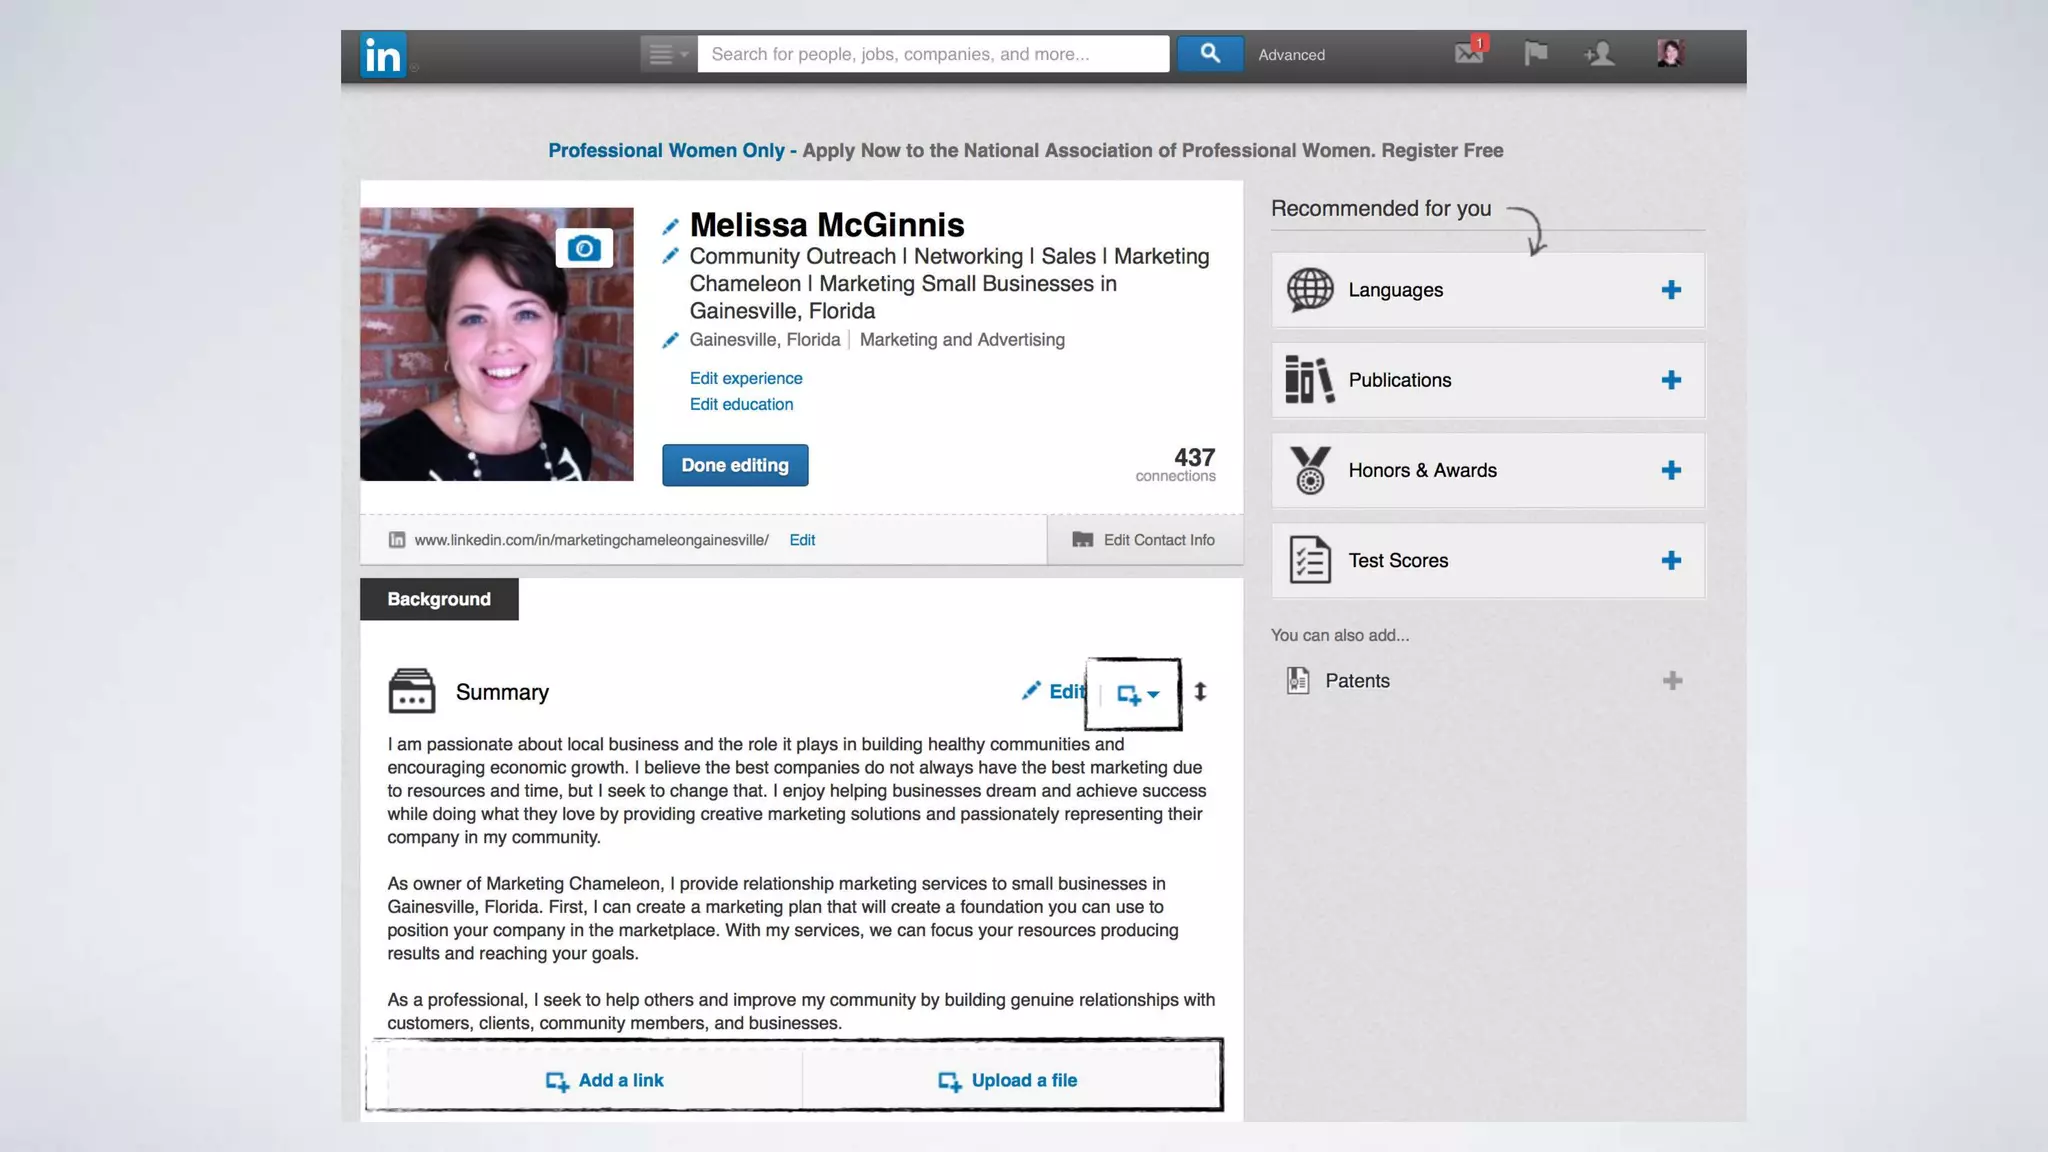Add Honors & Awards section

[x=1671, y=470]
